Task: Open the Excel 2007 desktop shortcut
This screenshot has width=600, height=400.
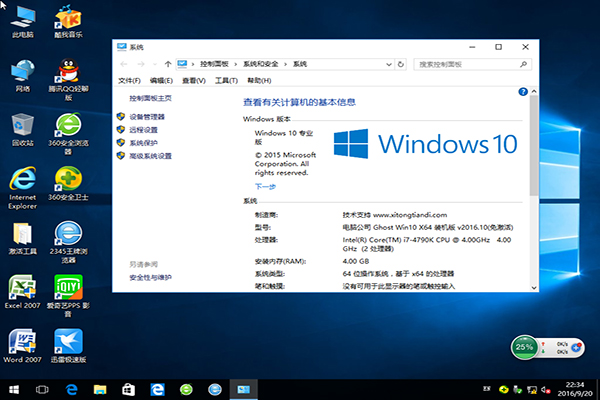Action: click(23, 292)
